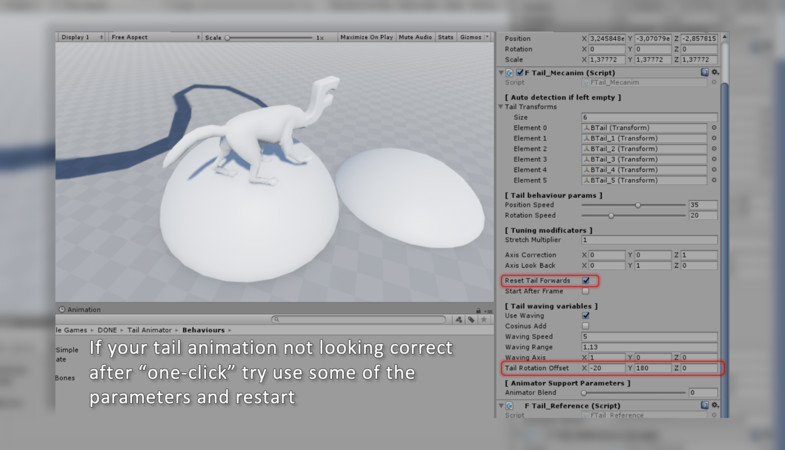Click Gizmos button in Game view

coord(471,37)
